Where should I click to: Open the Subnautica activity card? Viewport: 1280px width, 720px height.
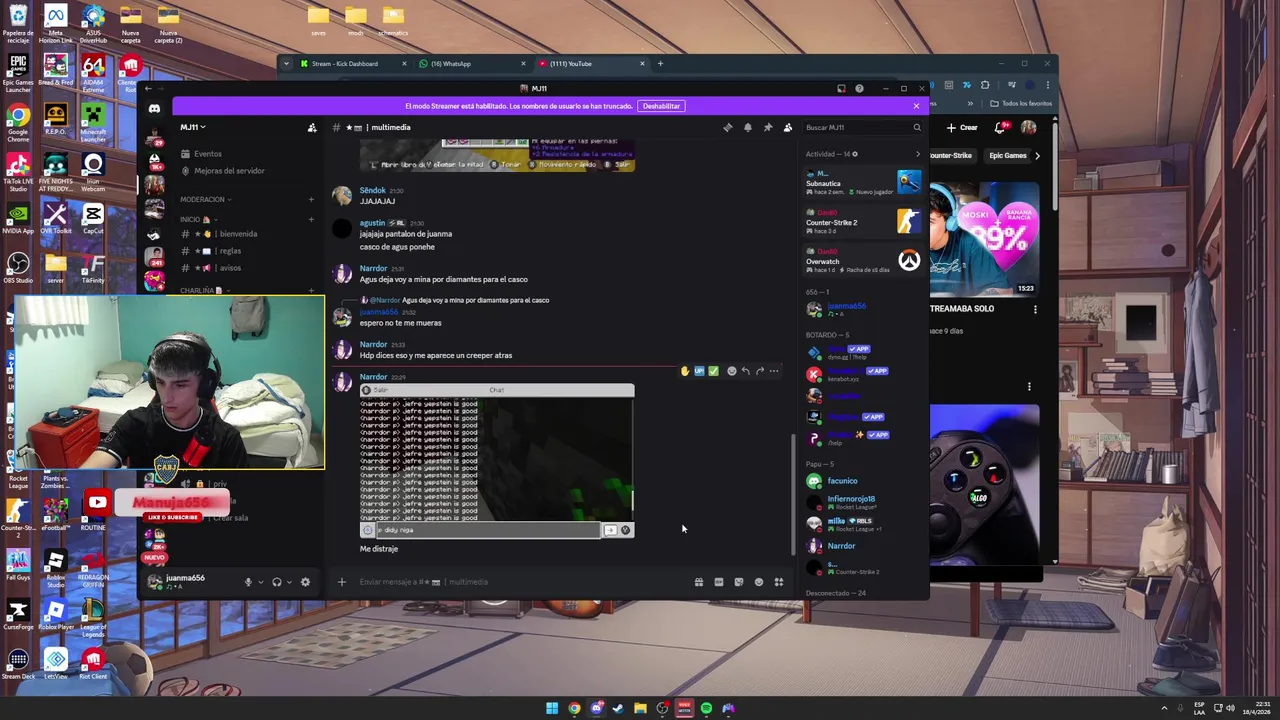point(863,182)
